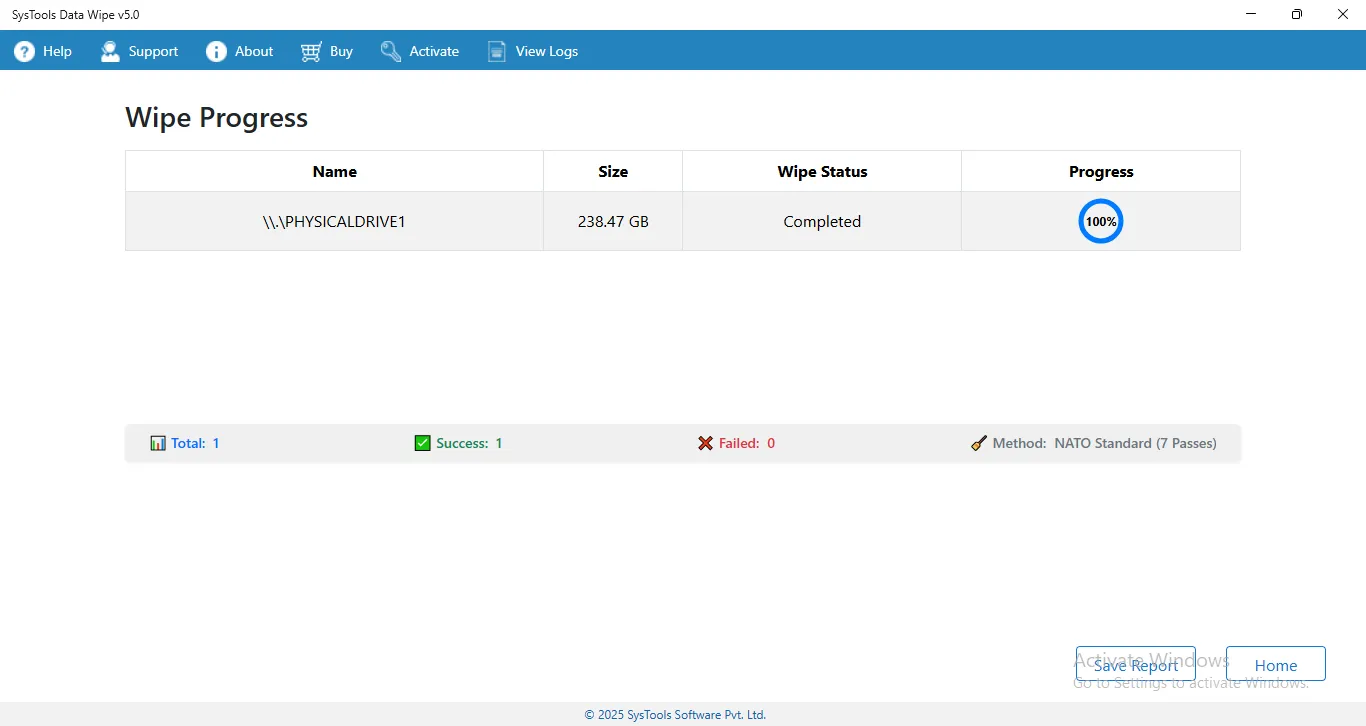Screen dimensions: 1366x726
Task: Click the Activate key icon
Action: point(391,51)
